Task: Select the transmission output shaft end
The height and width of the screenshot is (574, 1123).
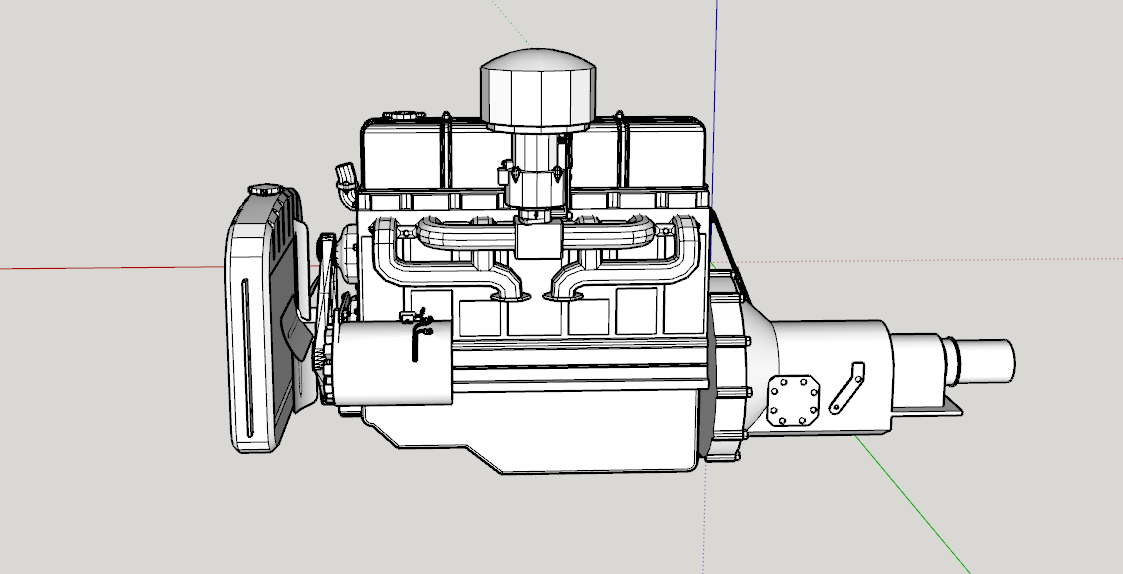Action: tap(988, 361)
